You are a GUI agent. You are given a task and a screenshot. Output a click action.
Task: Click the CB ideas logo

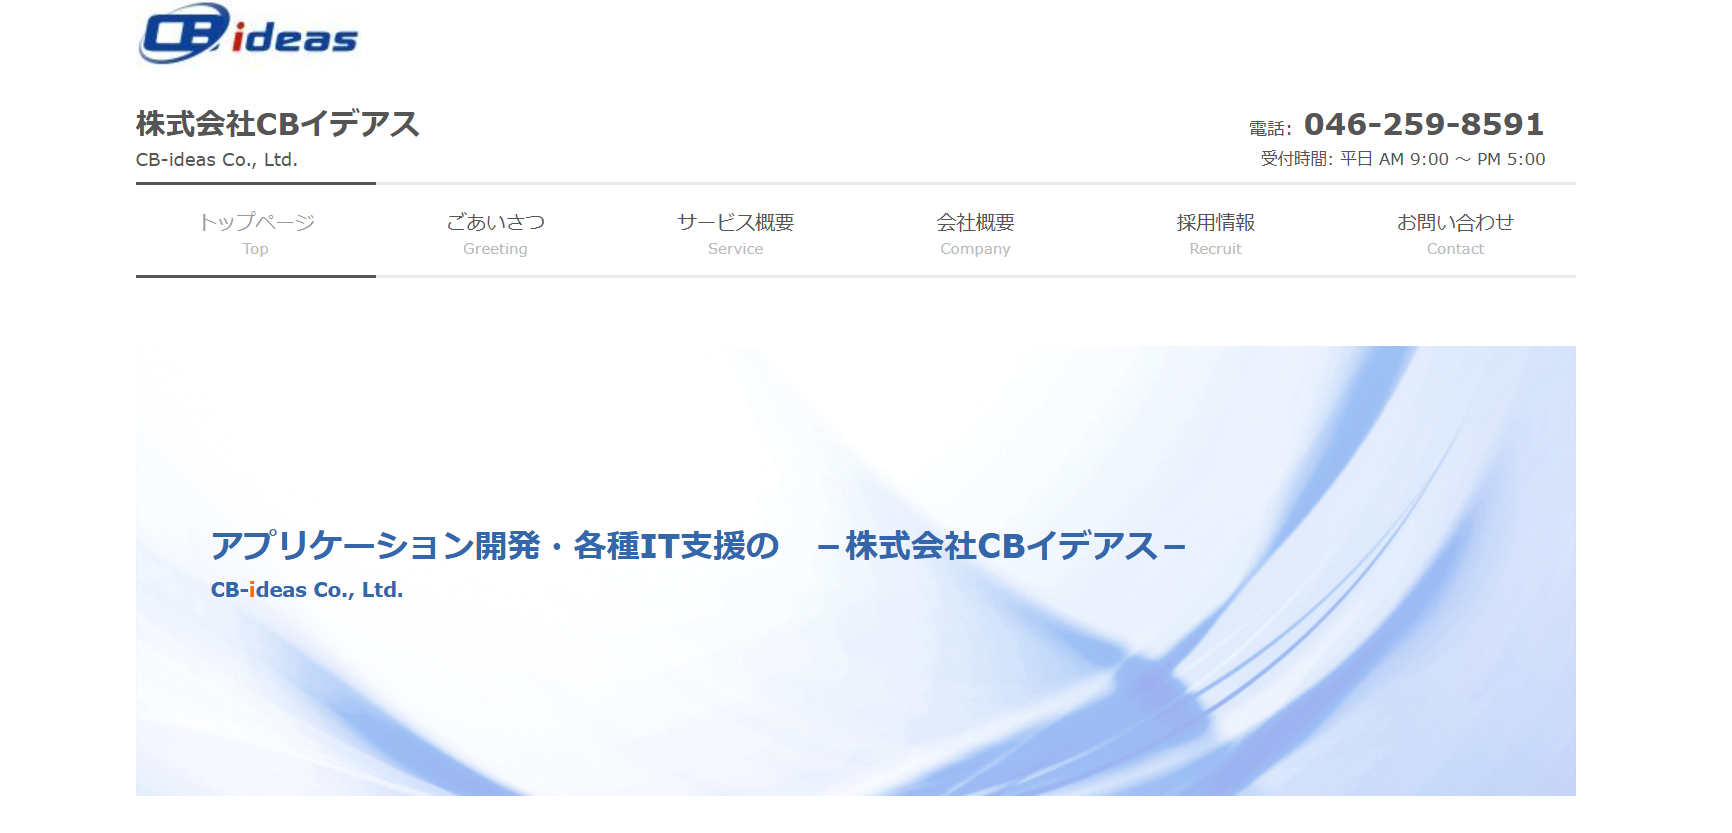(x=248, y=35)
